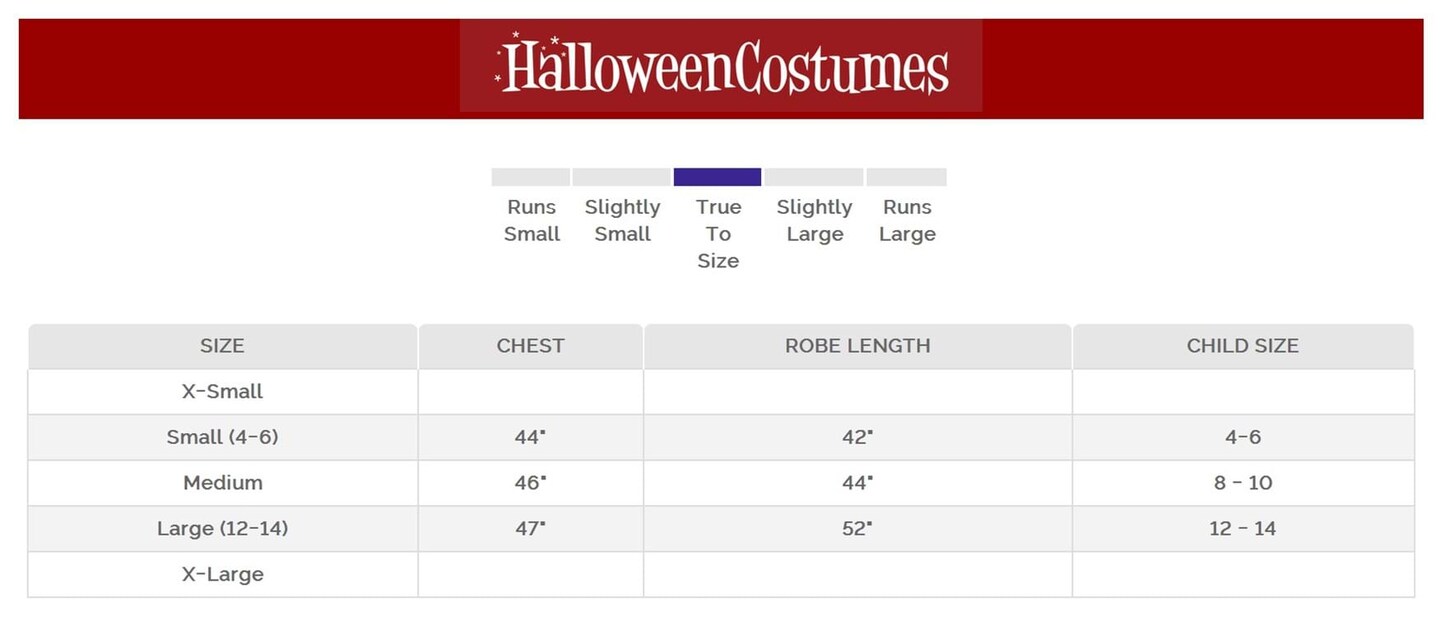Click the SIZE column header
This screenshot has width=1440, height=625.
[222, 346]
